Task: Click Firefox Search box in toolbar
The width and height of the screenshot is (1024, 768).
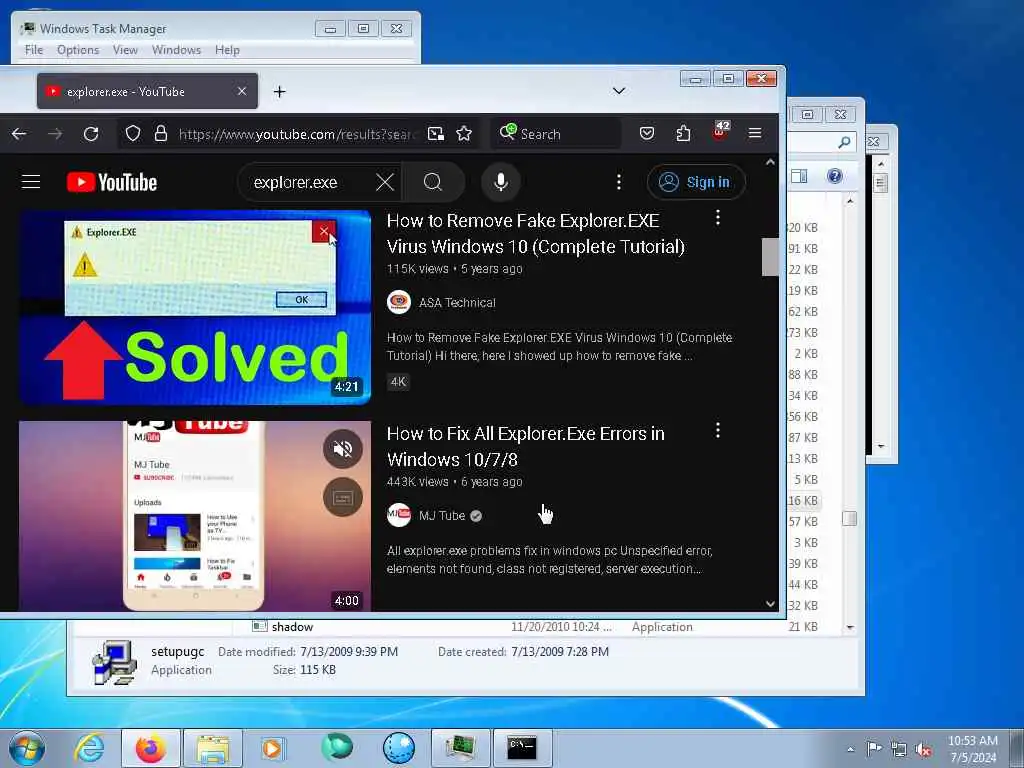Action: tap(555, 134)
